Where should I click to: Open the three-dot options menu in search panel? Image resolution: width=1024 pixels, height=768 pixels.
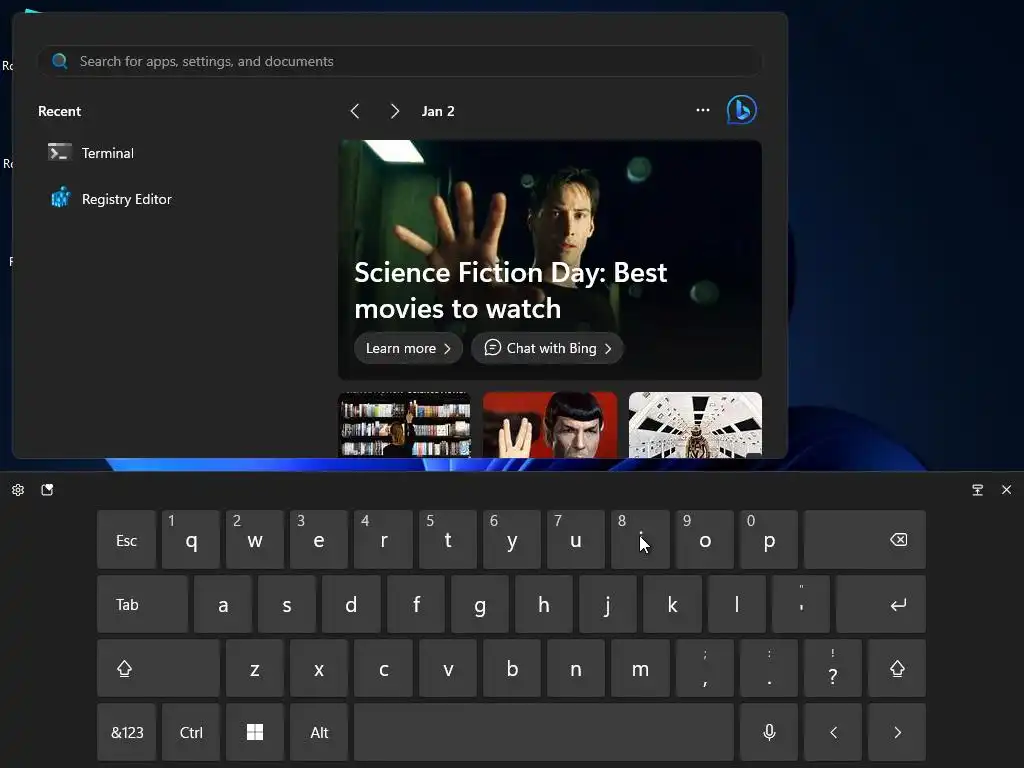[x=703, y=110]
